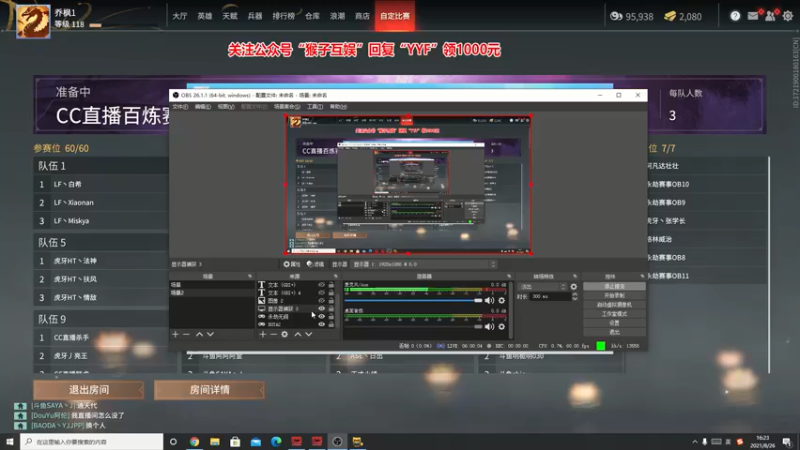Screen dimensions: 800x450
Task: Toggle lock on 图像 2 source
Action: (x=331, y=301)
